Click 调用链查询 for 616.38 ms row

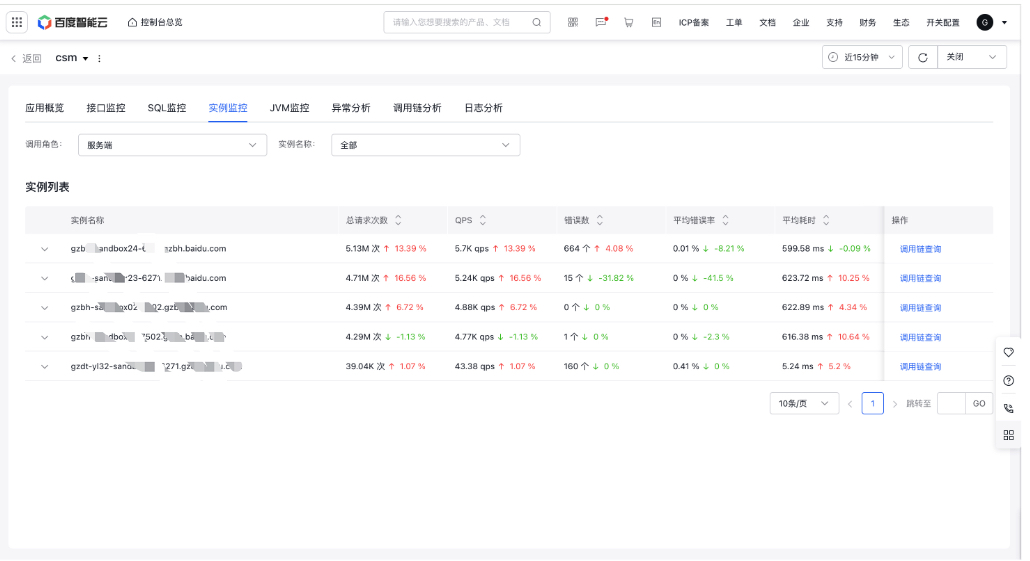[920, 337]
